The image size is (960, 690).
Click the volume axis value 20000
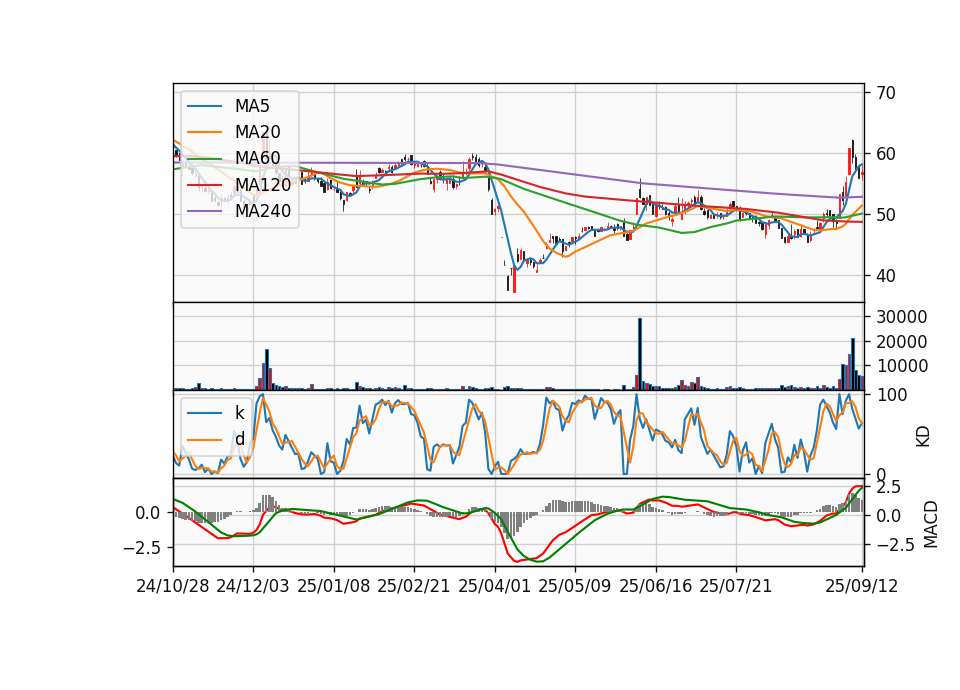[902, 342]
